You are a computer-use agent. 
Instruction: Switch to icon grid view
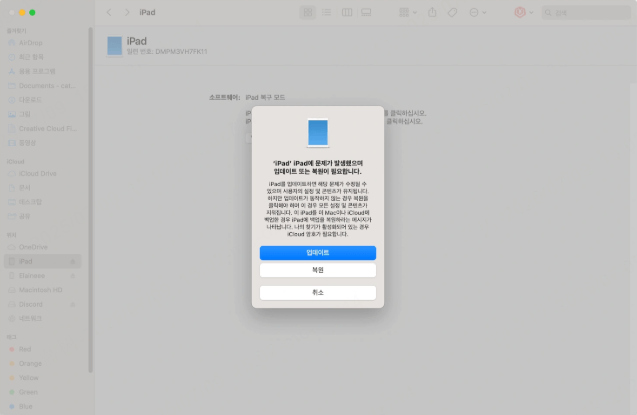[x=308, y=13]
